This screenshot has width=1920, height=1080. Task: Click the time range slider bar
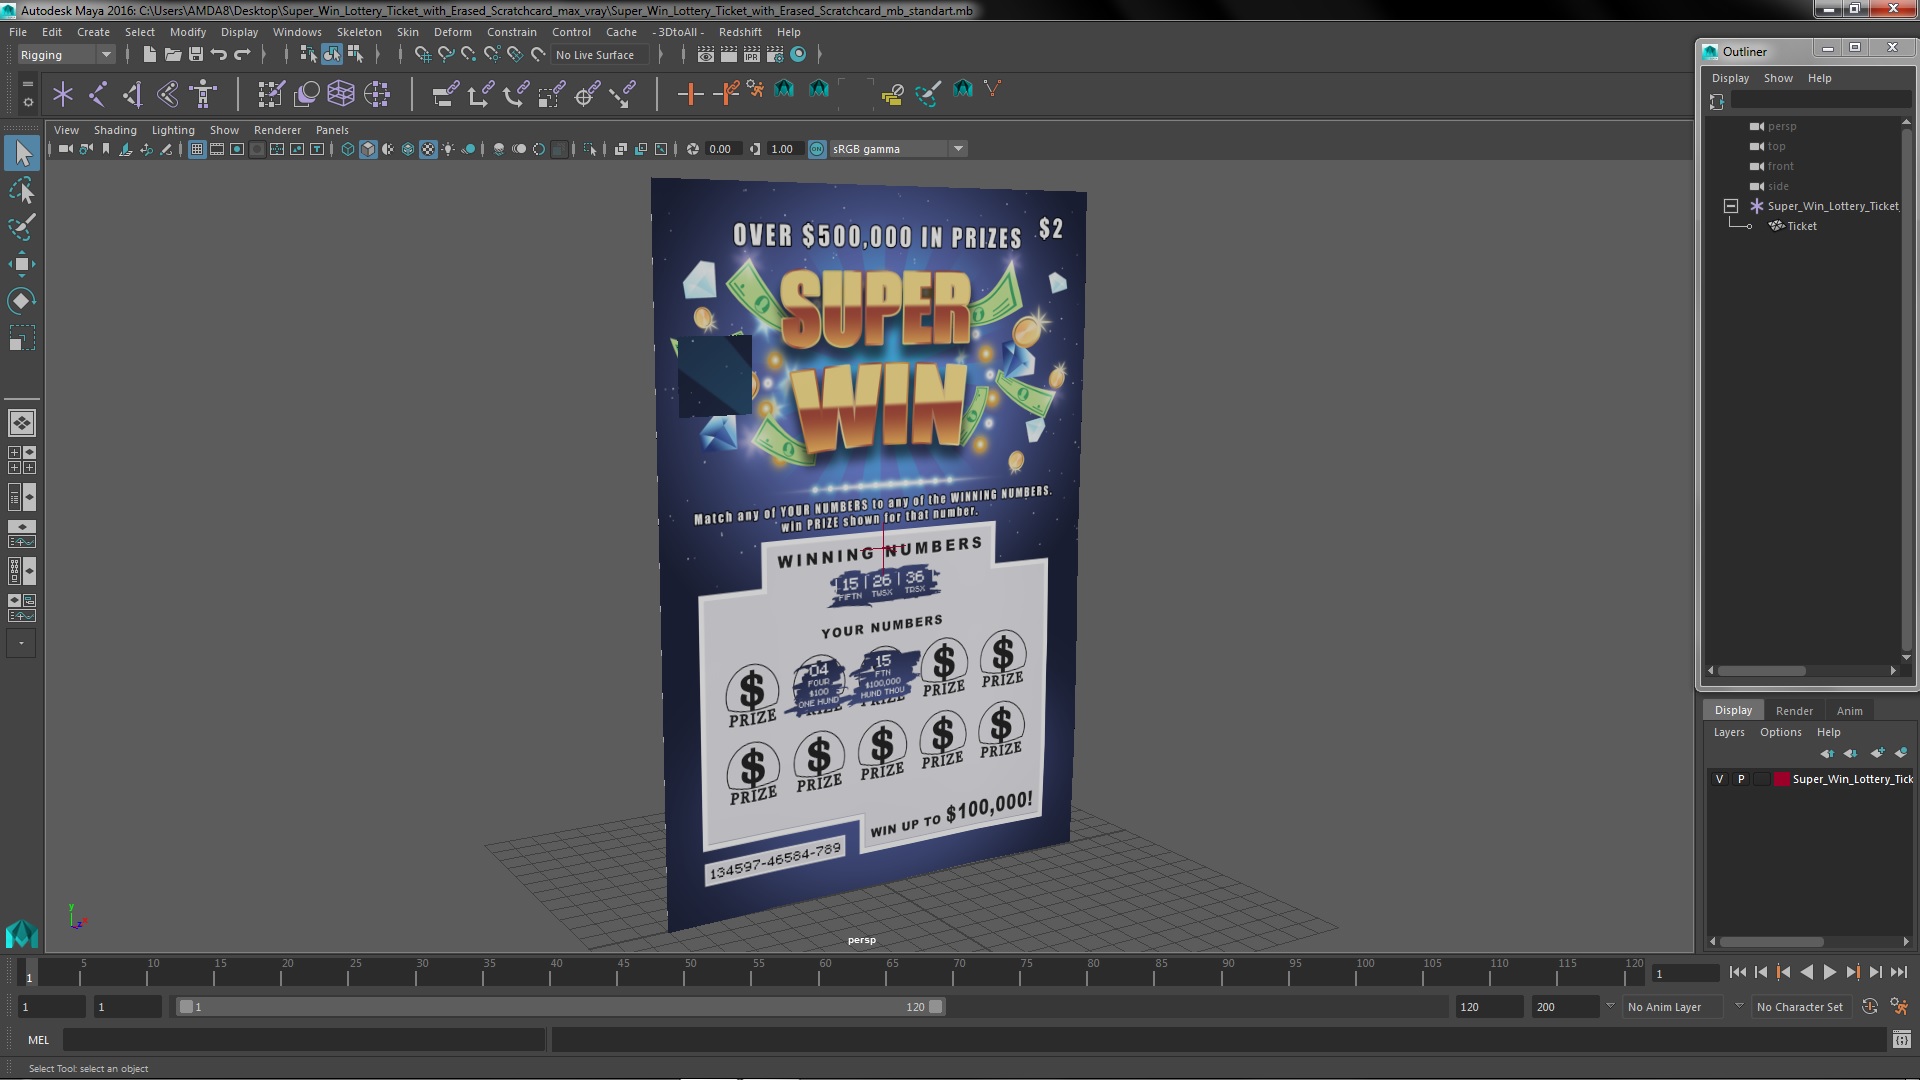point(560,1007)
